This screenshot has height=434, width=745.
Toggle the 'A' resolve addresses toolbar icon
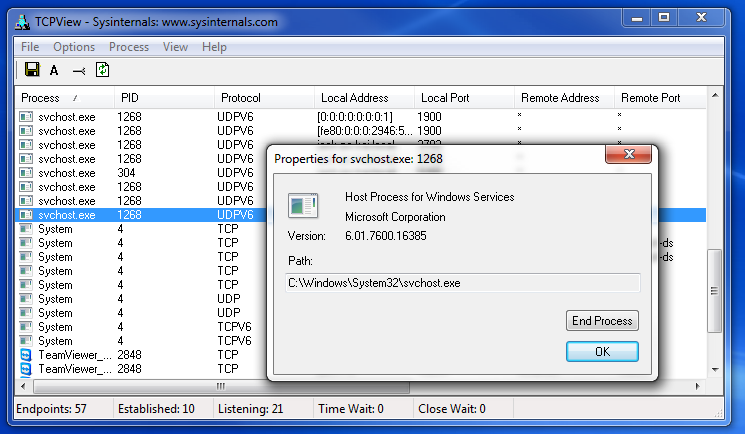pos(54,71)
